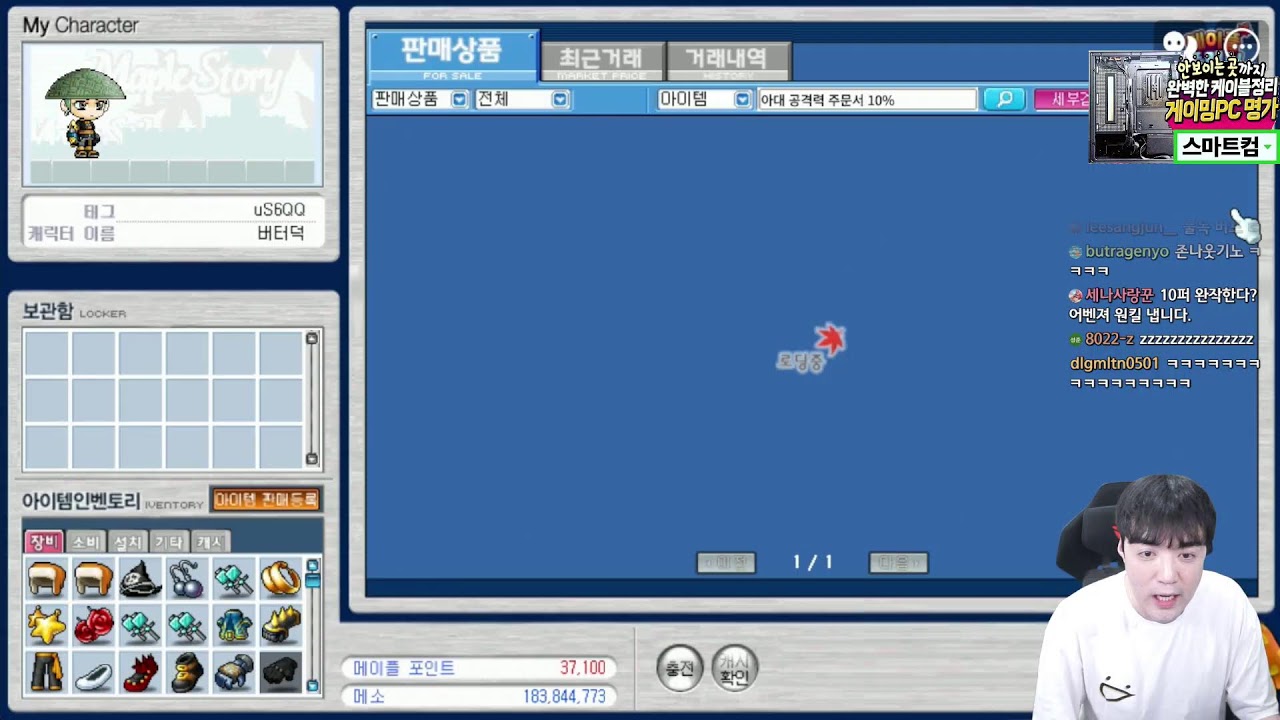
Task: Select teal earrings beside the blue armor
Action: (x=187, y=626)
